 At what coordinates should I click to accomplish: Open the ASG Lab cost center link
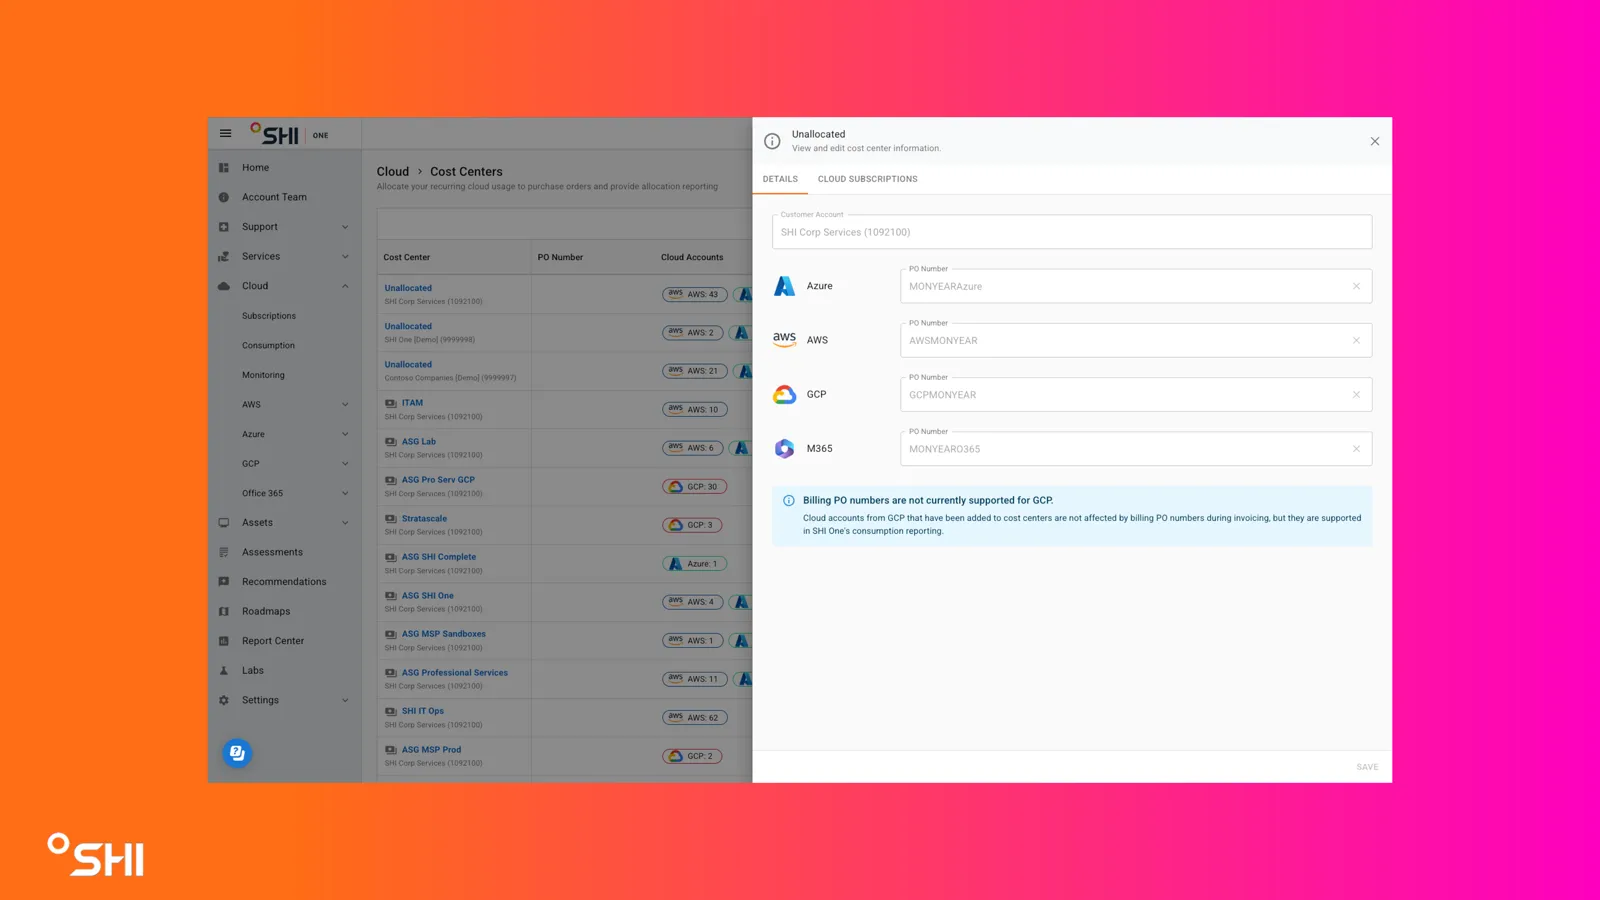coord(419,441)
